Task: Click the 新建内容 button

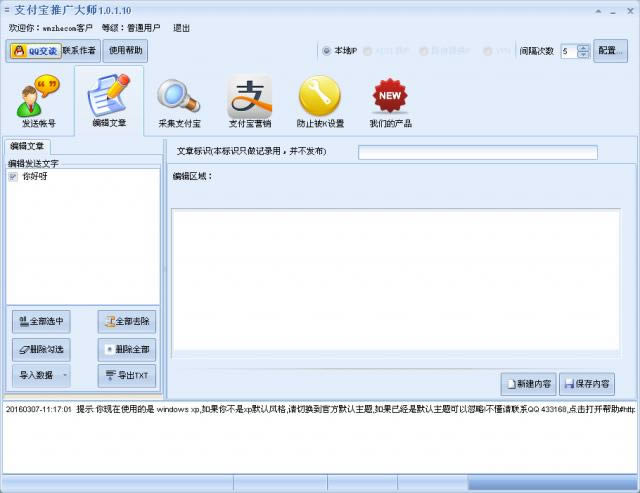Action: tap(529, 384)
